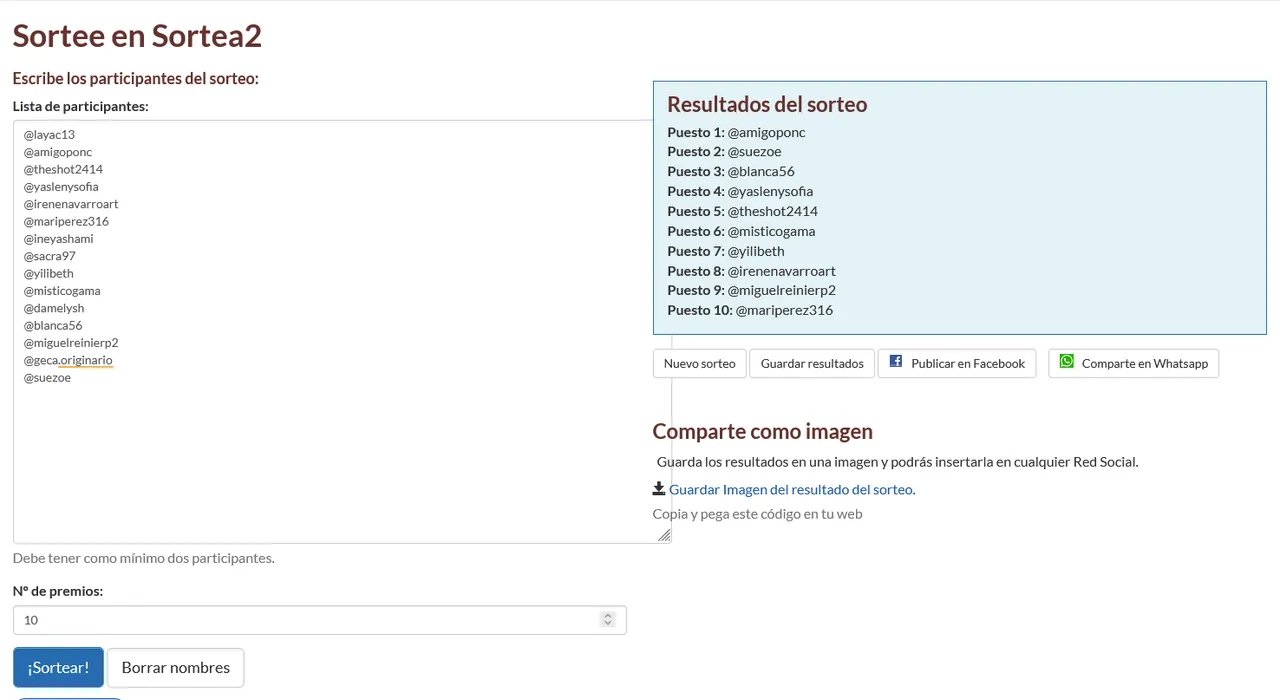
Task: Select @amigoponc in the participants list
Action: point(58,152)
